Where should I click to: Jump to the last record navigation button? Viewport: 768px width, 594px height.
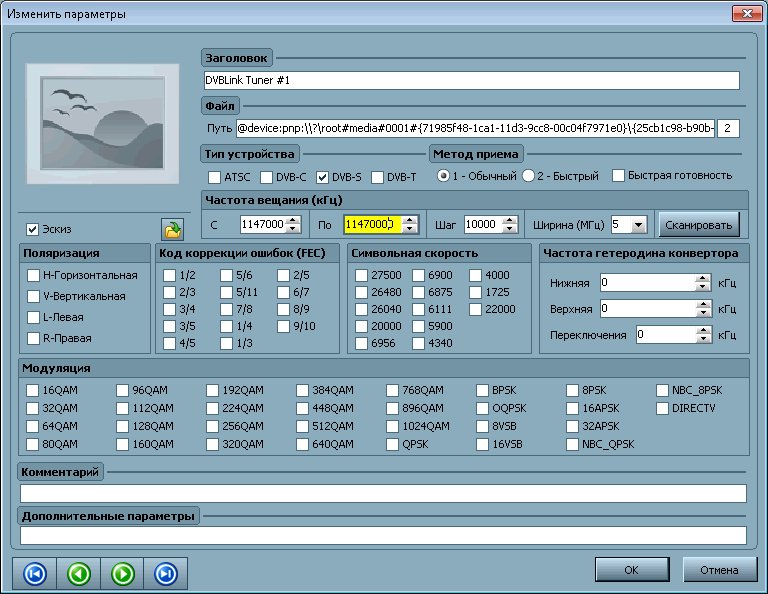tap(166, 573)
